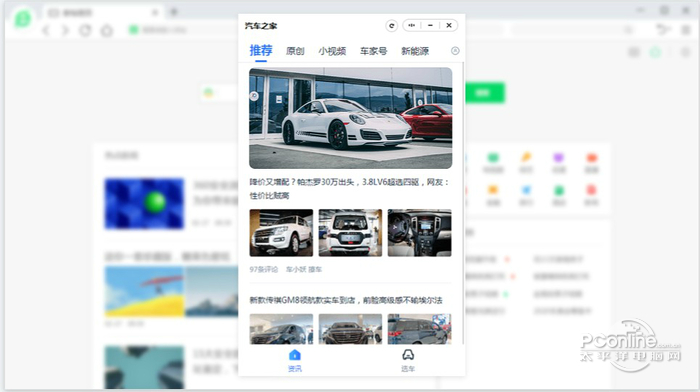Select the 资讯 bottom navigation icon
Image resolution: width=700 pixels, height=392 pixels.
pyautogui.click(x=295, y=360)
